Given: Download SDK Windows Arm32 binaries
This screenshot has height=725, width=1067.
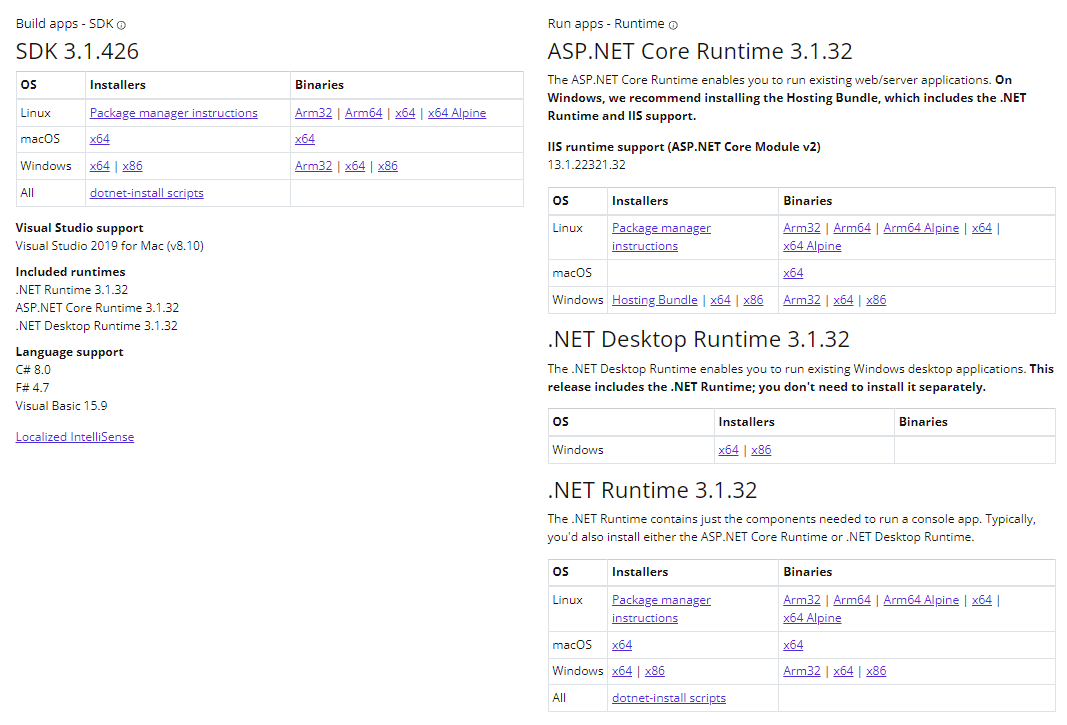Looking at the screenshot, I should tap(313, 166).
